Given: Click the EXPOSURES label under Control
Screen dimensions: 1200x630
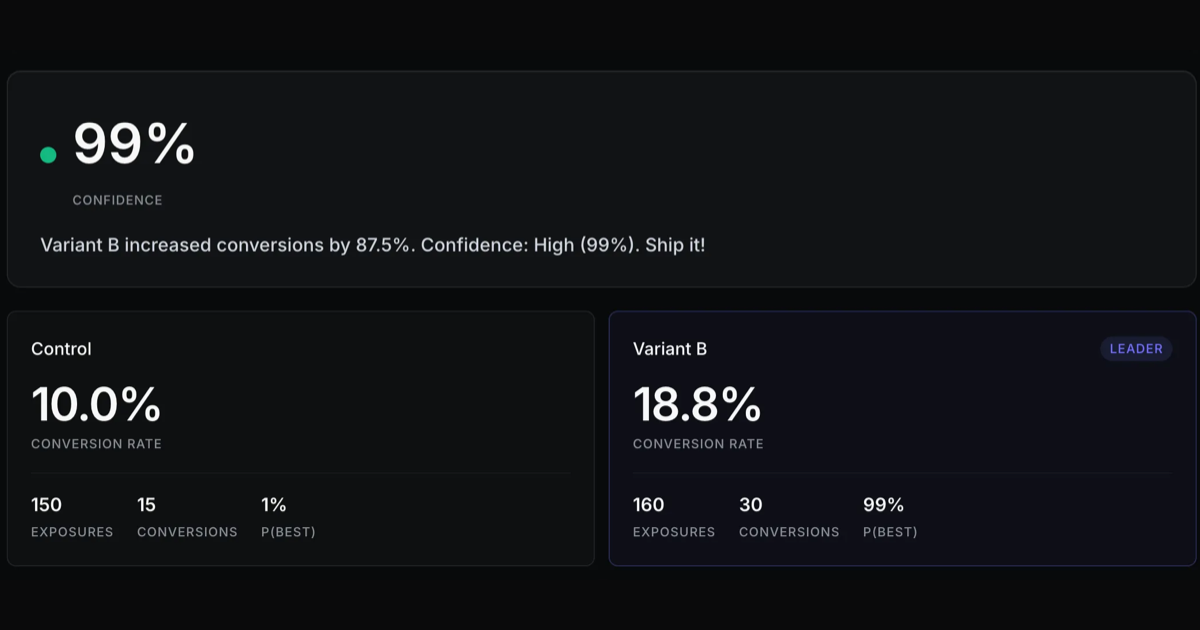Looking at the screenshot, I should (x=72, y=532).
